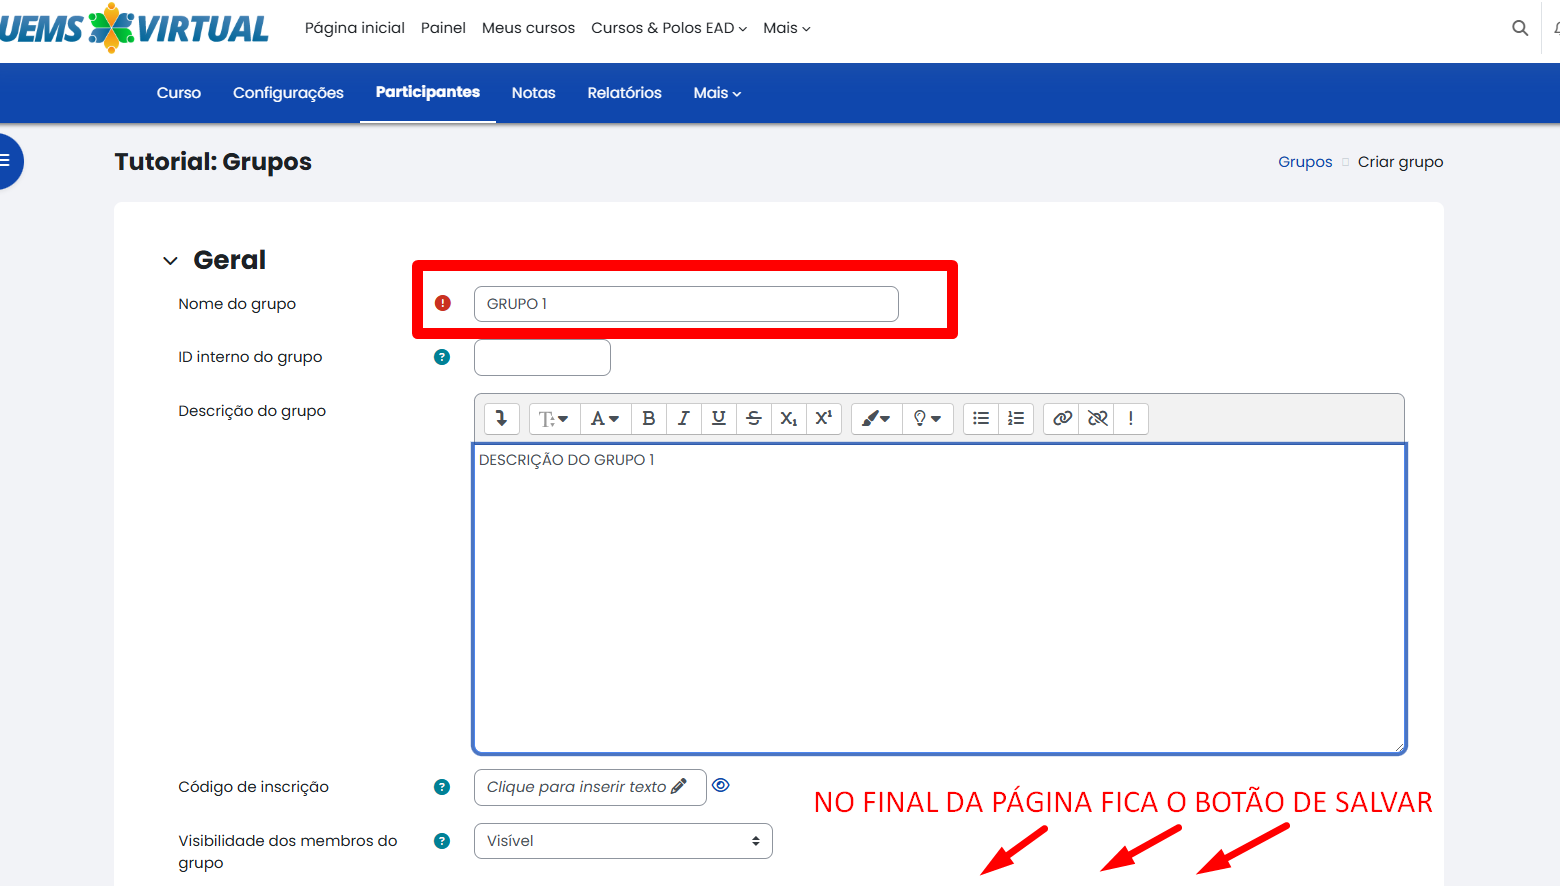Open the search magnifier at top right
This screenshot has width=1560, height=886.
pos(1519,28)
